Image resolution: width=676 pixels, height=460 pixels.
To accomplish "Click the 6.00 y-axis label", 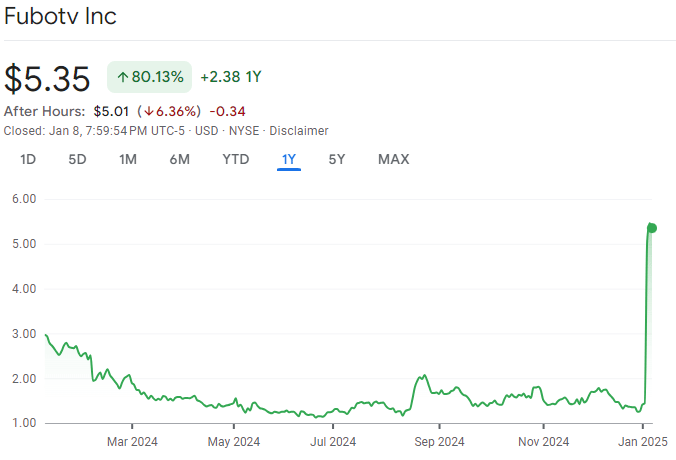I will [24, 199].
